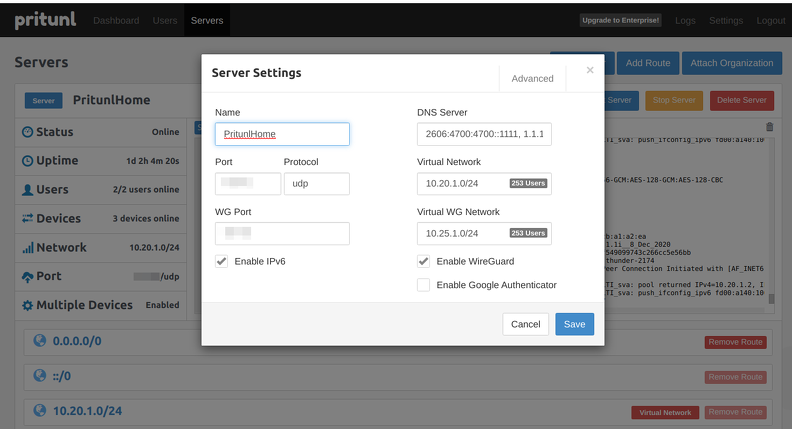This screenshot has height=429, width=792.
Task: Remove the 10.20.1.0/24 route
Action: click(735, 412)
